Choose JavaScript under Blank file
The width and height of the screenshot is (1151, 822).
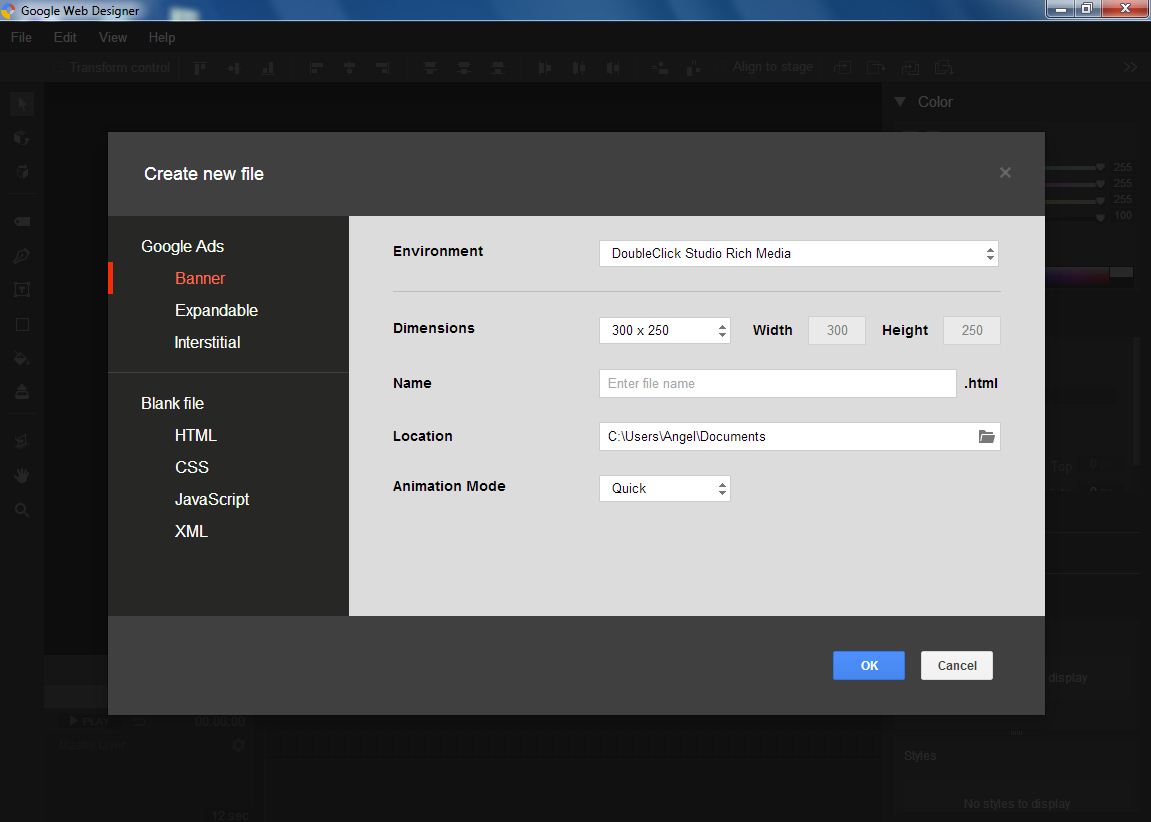[211, 499]
